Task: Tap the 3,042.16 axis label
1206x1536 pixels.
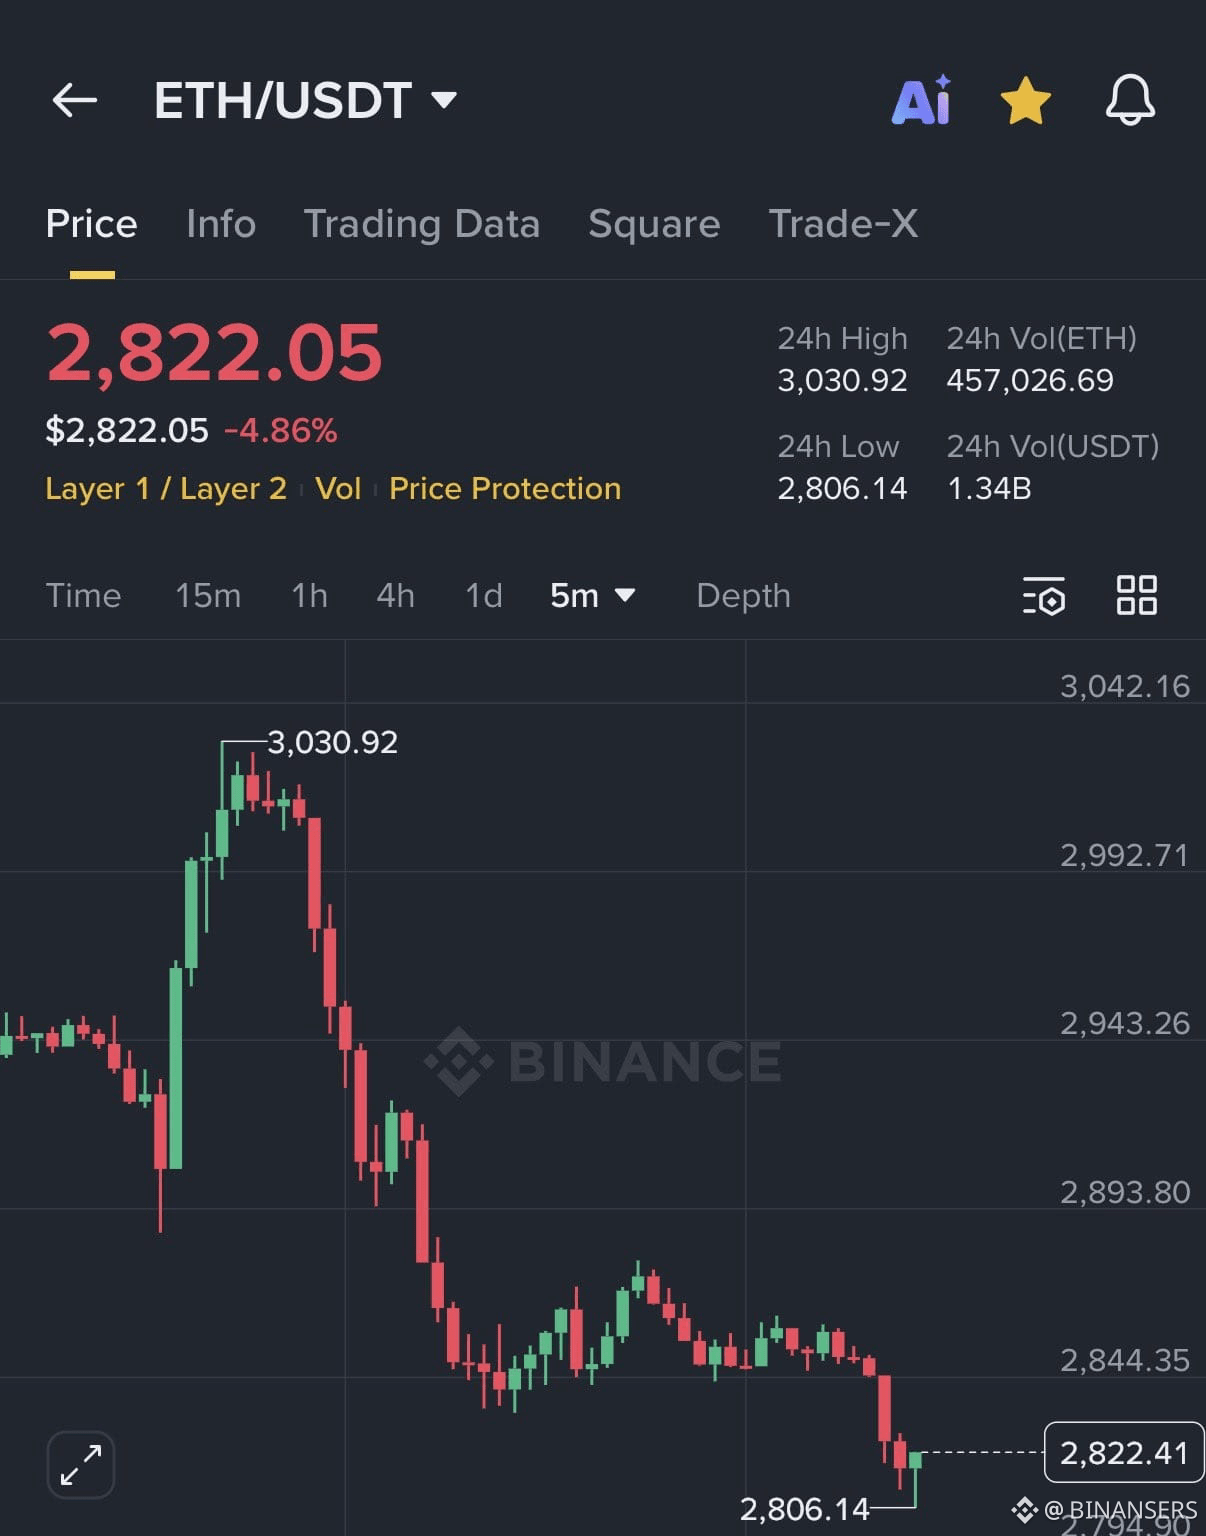Action: pos(1125,686)
